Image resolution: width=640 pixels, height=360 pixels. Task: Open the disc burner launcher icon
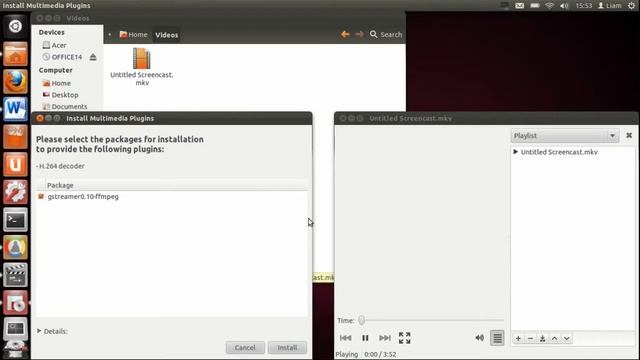coord(15,302)
